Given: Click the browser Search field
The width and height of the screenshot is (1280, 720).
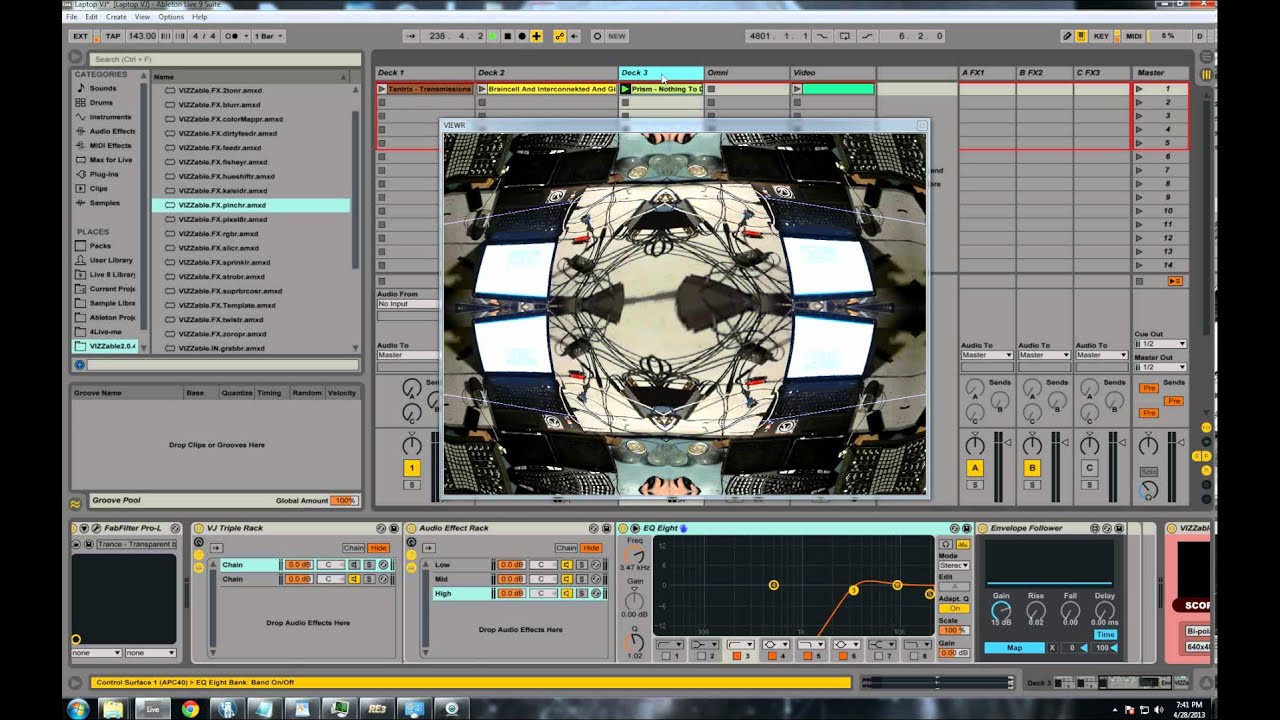Looking at the screenshot, I should pos(225,60).
